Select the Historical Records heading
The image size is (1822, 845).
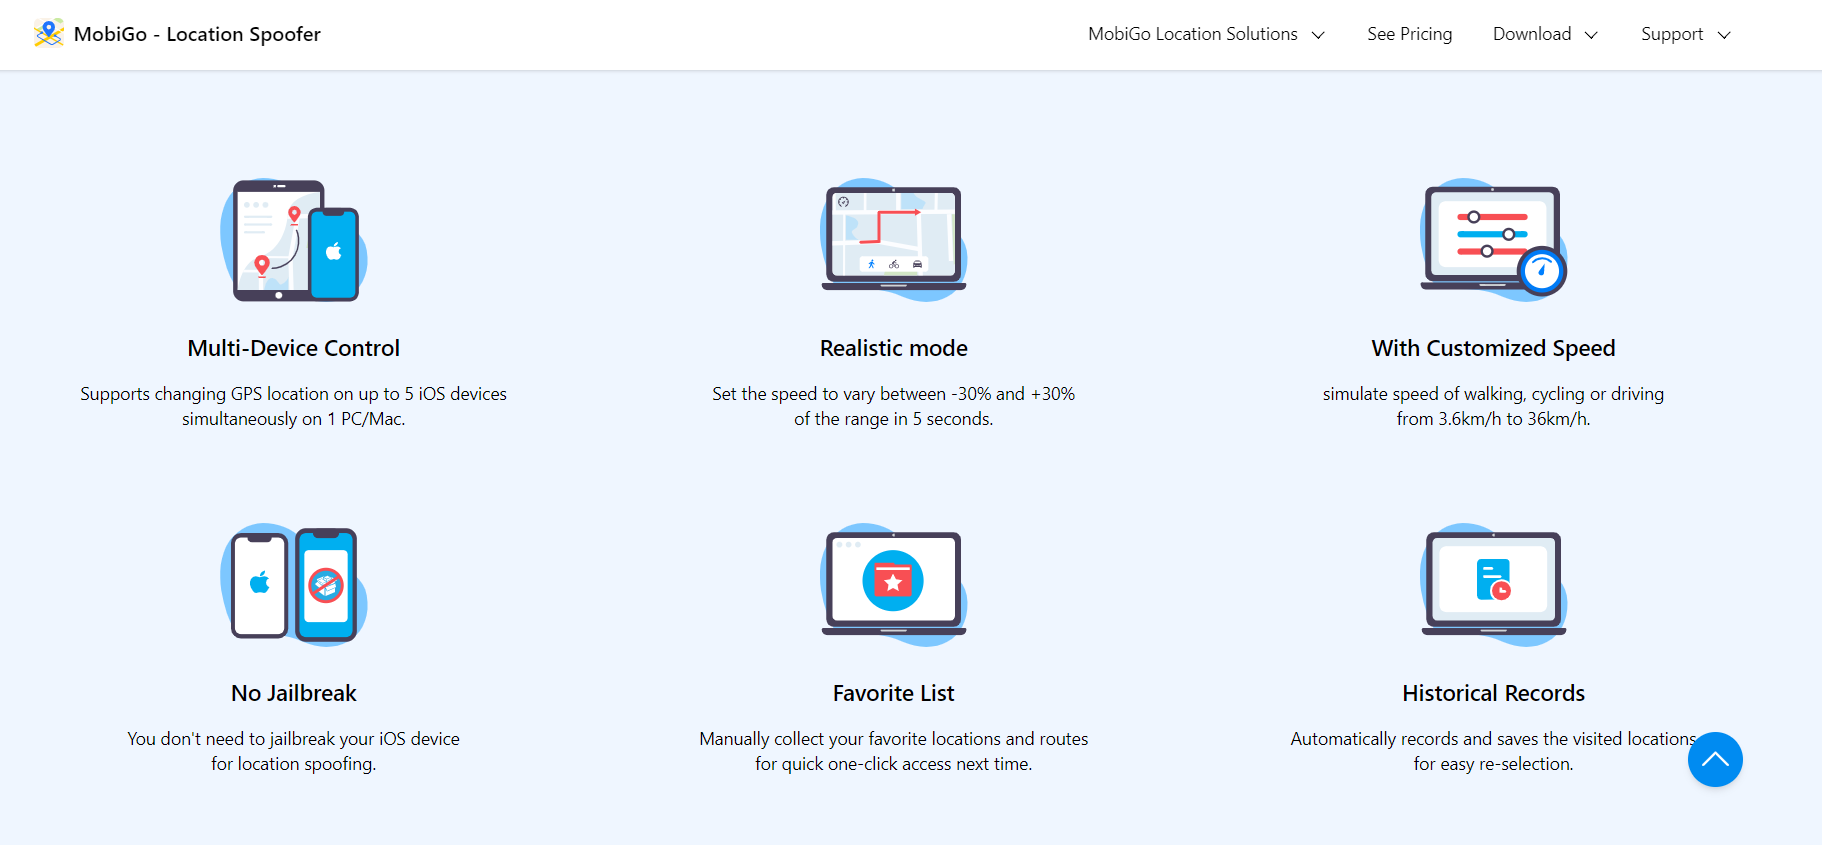click(x=1494, y=693)
